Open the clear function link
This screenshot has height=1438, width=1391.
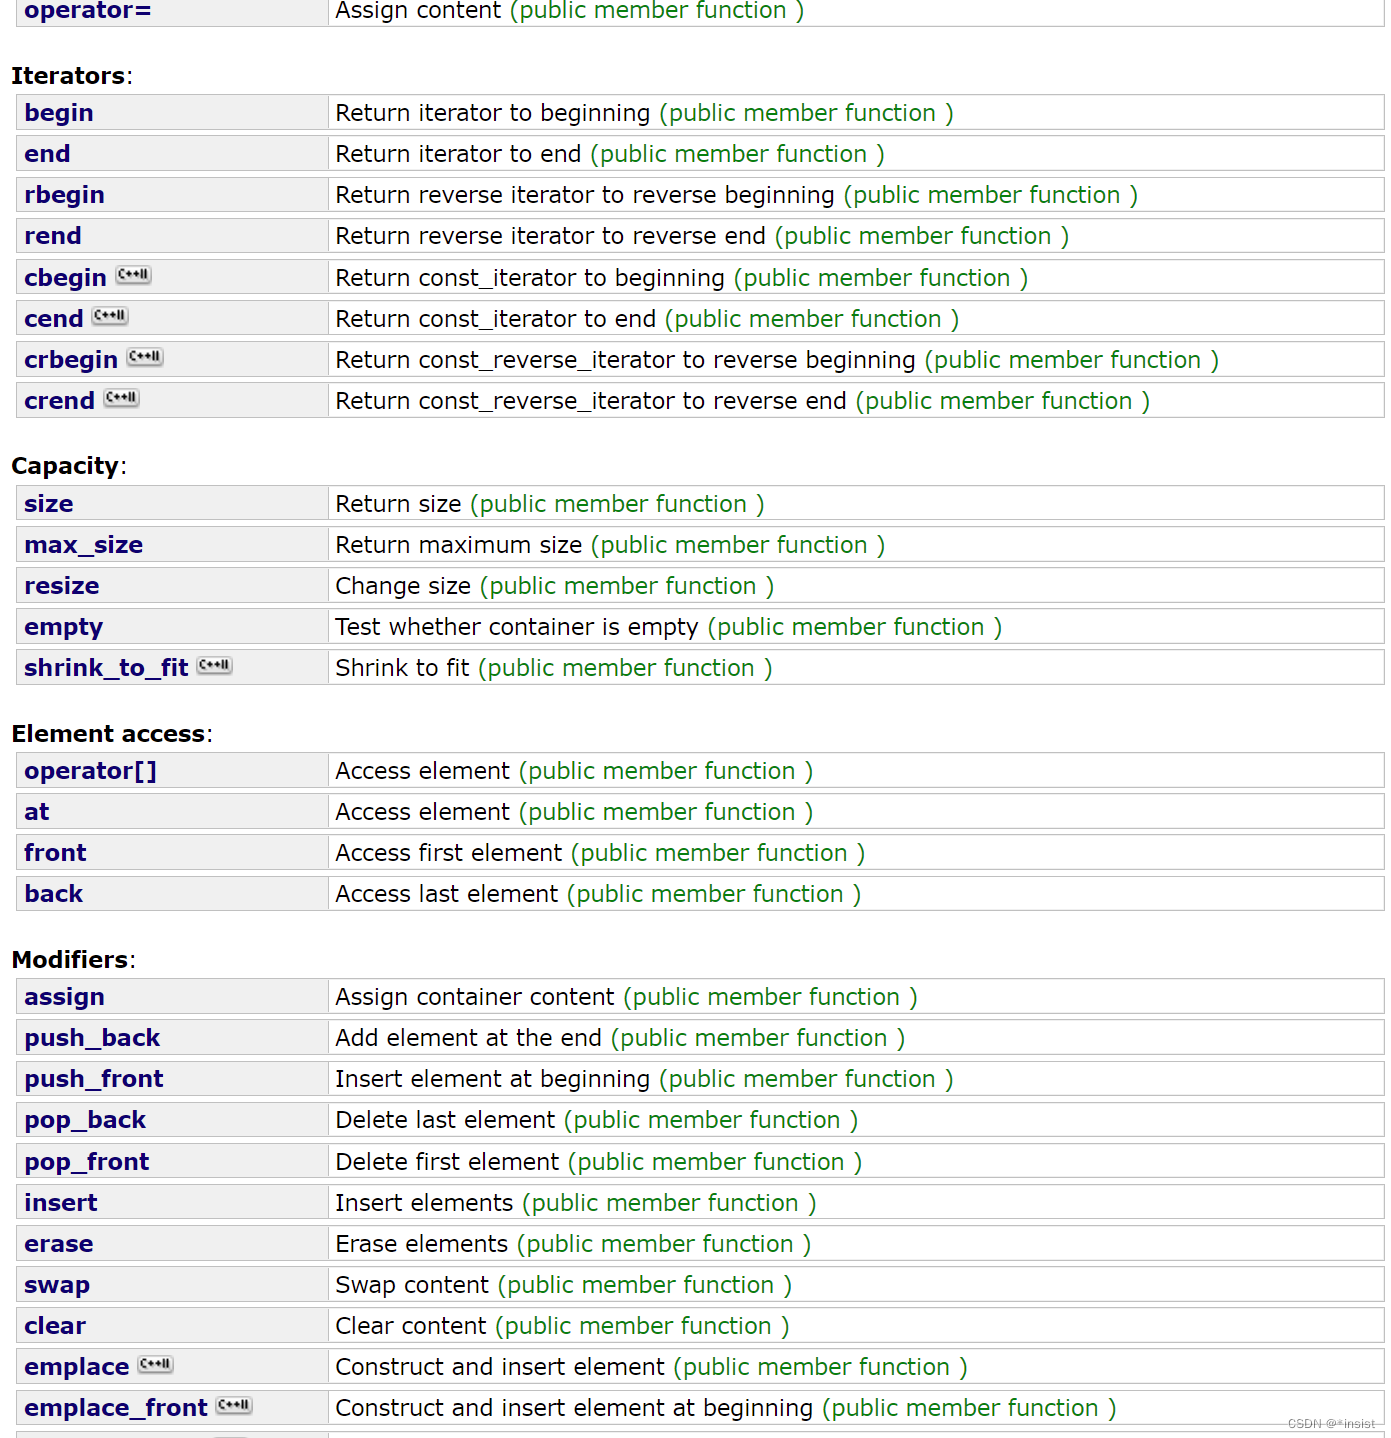click(55, 1326)
